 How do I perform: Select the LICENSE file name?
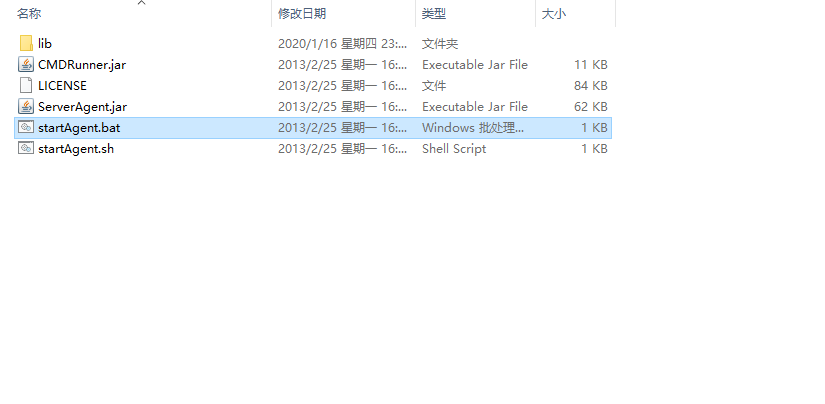(x=62, y=86)
